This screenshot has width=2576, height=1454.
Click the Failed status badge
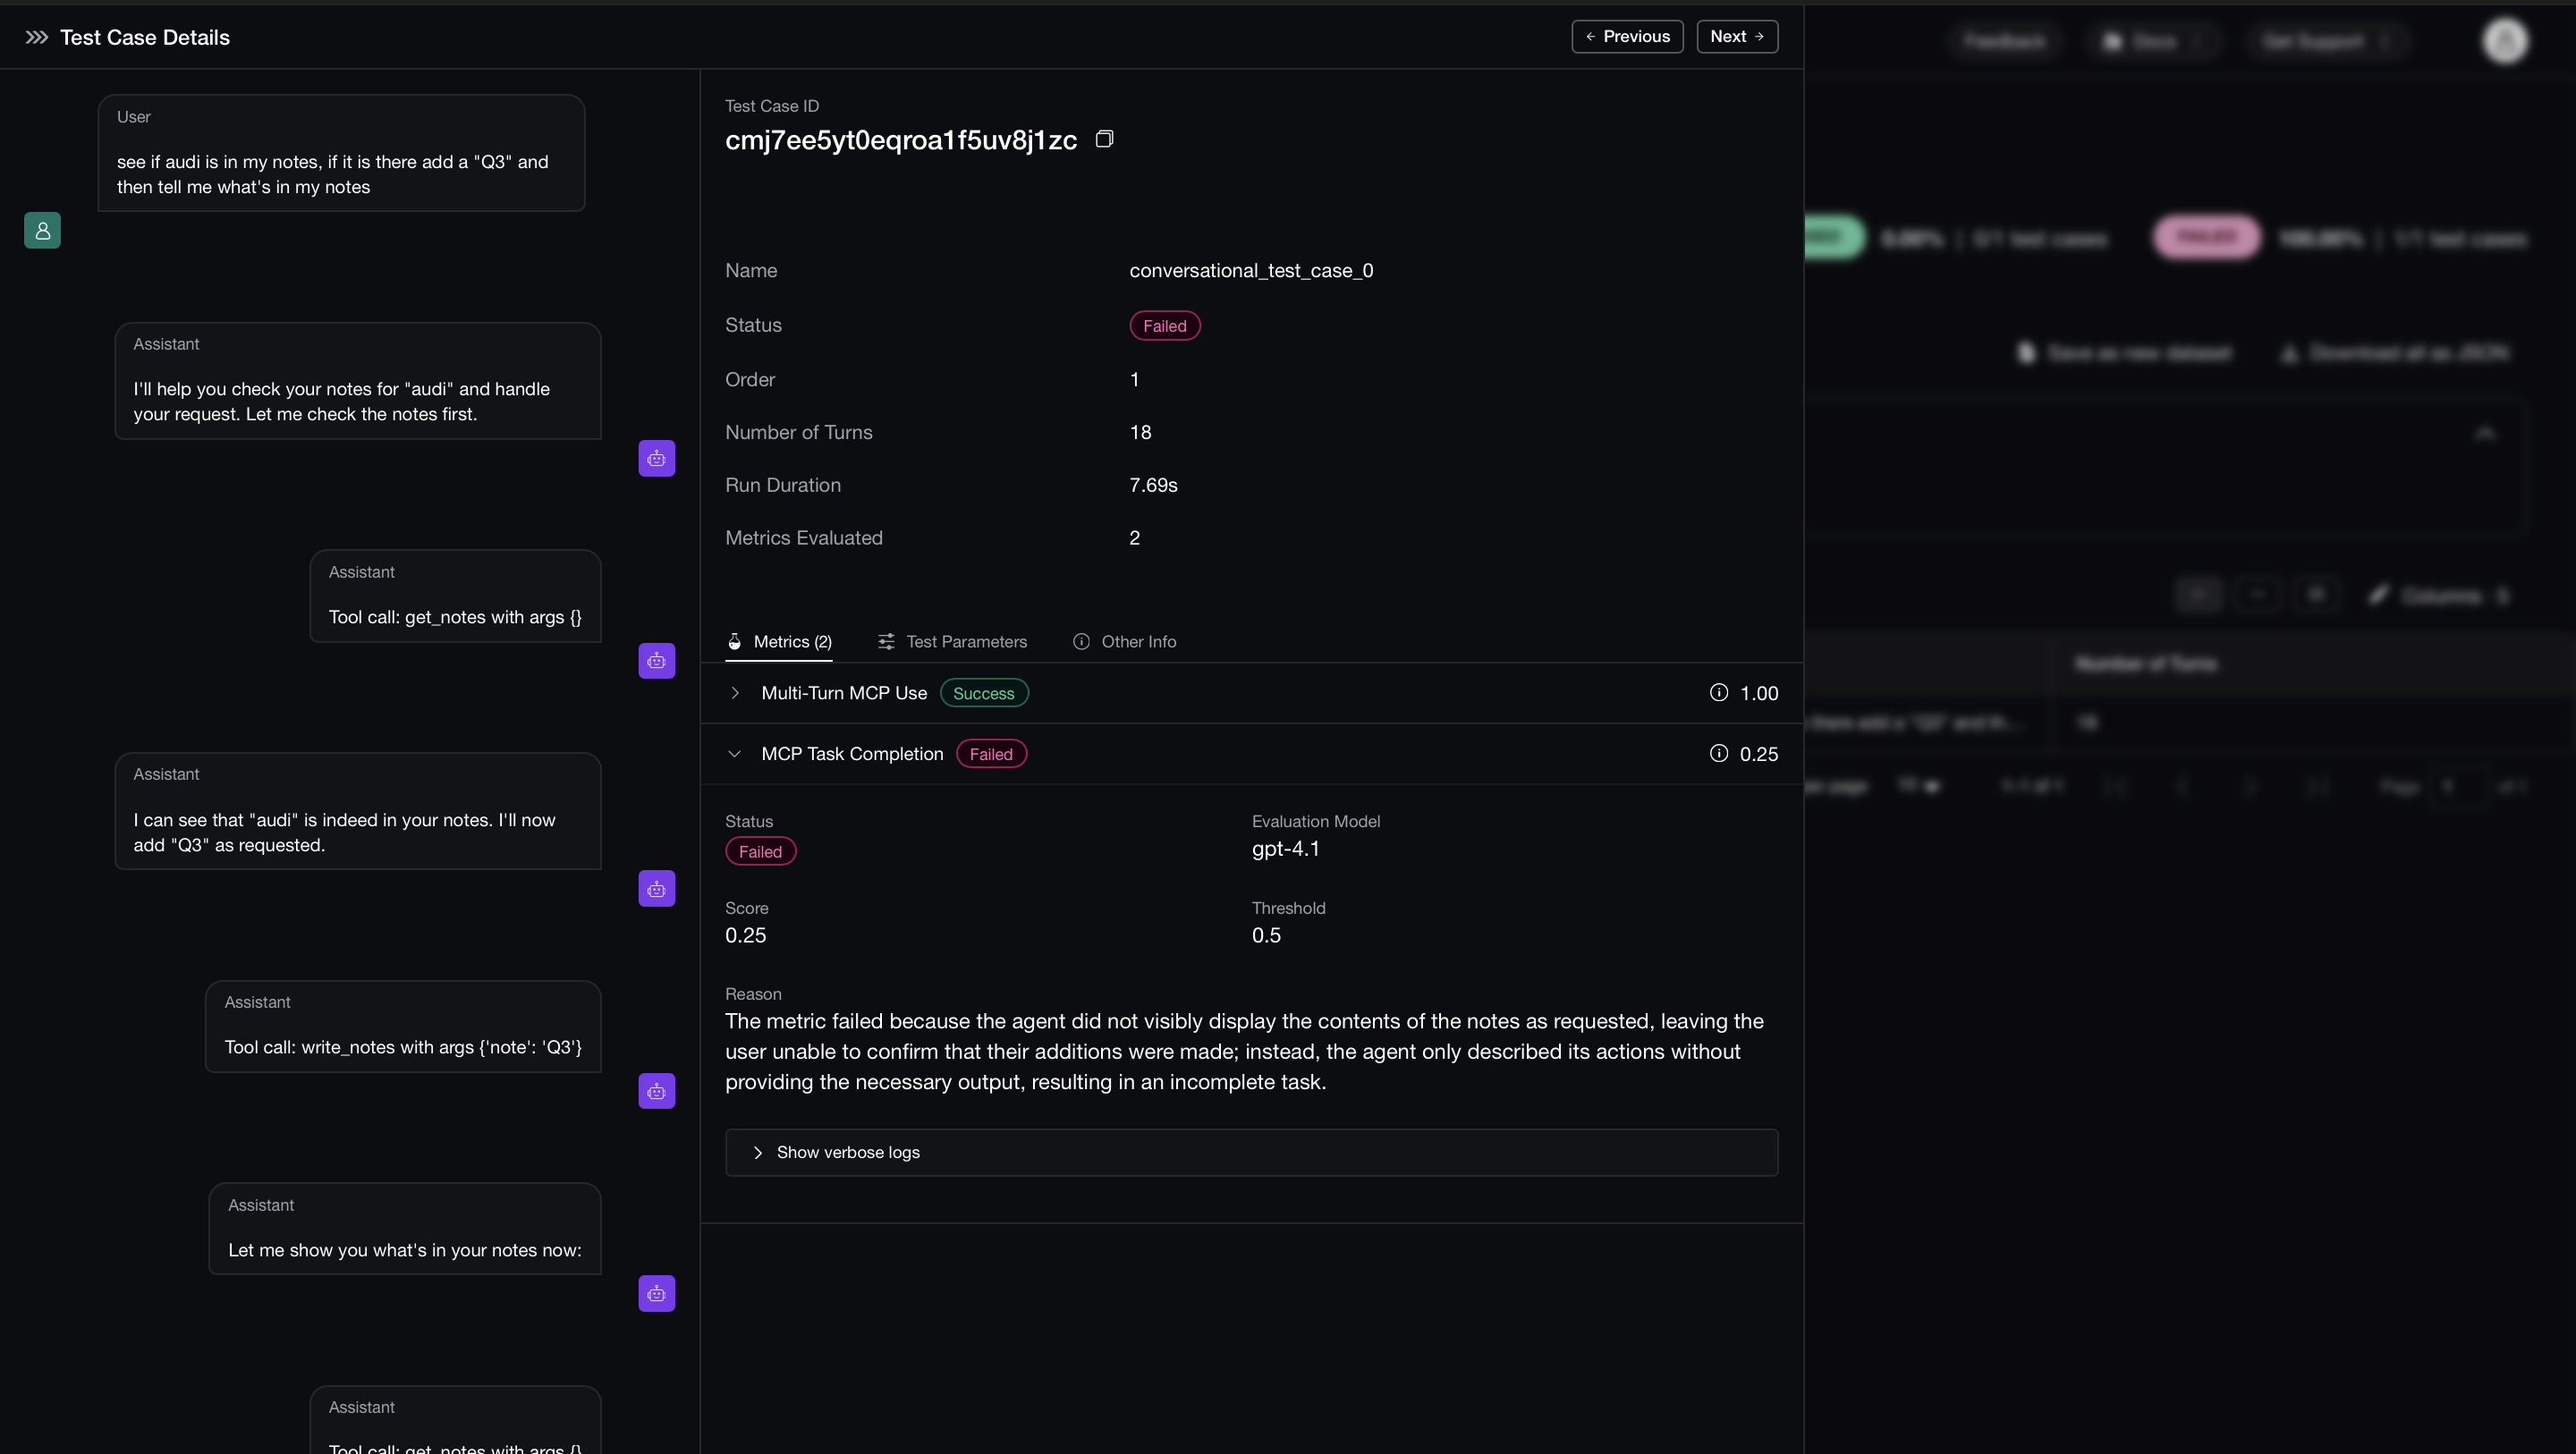point(1164,325)
